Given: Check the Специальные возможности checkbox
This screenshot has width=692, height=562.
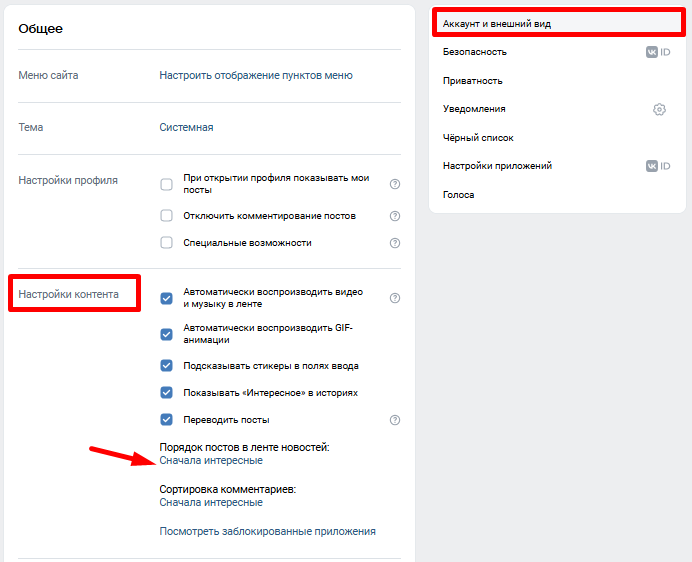Looking at the screenshot, I should tap(167, 243).
